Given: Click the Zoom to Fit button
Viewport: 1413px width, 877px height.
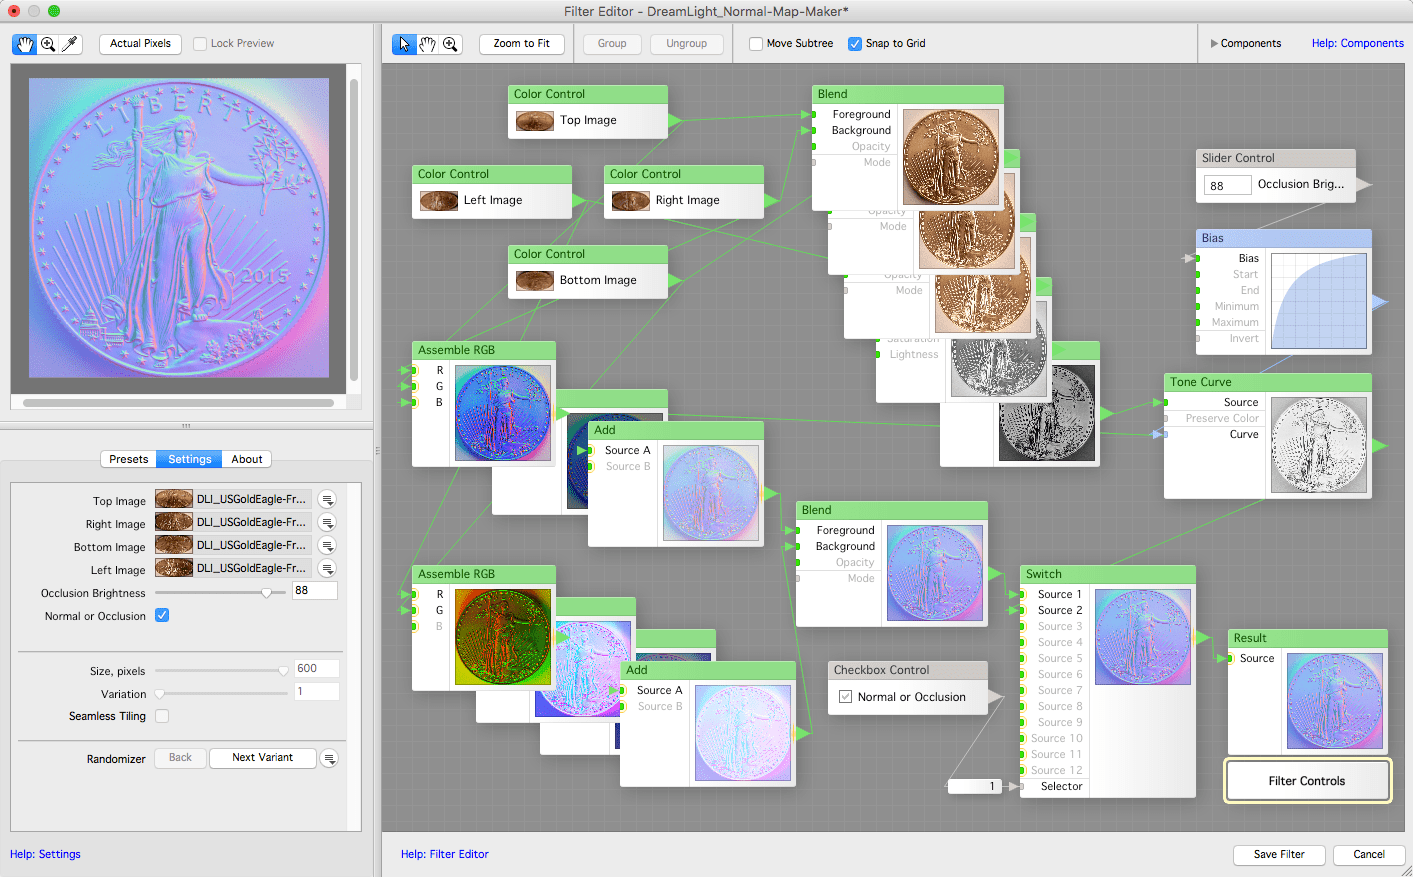Looking at the screenshot, I should click(x=521, y=44).
